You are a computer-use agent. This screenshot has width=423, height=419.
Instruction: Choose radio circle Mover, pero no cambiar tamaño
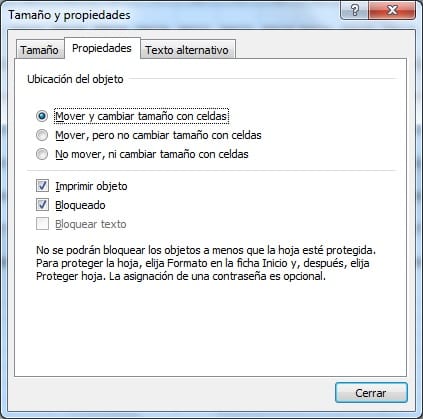[x=42, y=135]
